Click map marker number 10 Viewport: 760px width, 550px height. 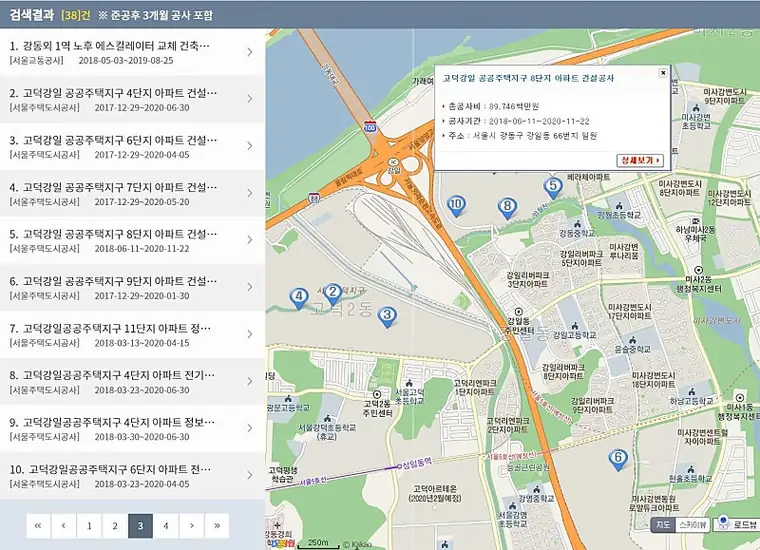tap(456, 206)
